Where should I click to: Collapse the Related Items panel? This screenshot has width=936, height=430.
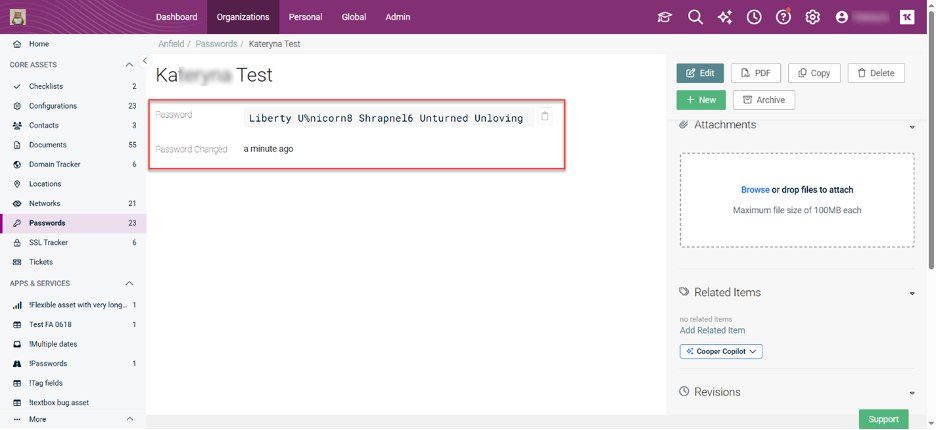(x=912, y=293)
